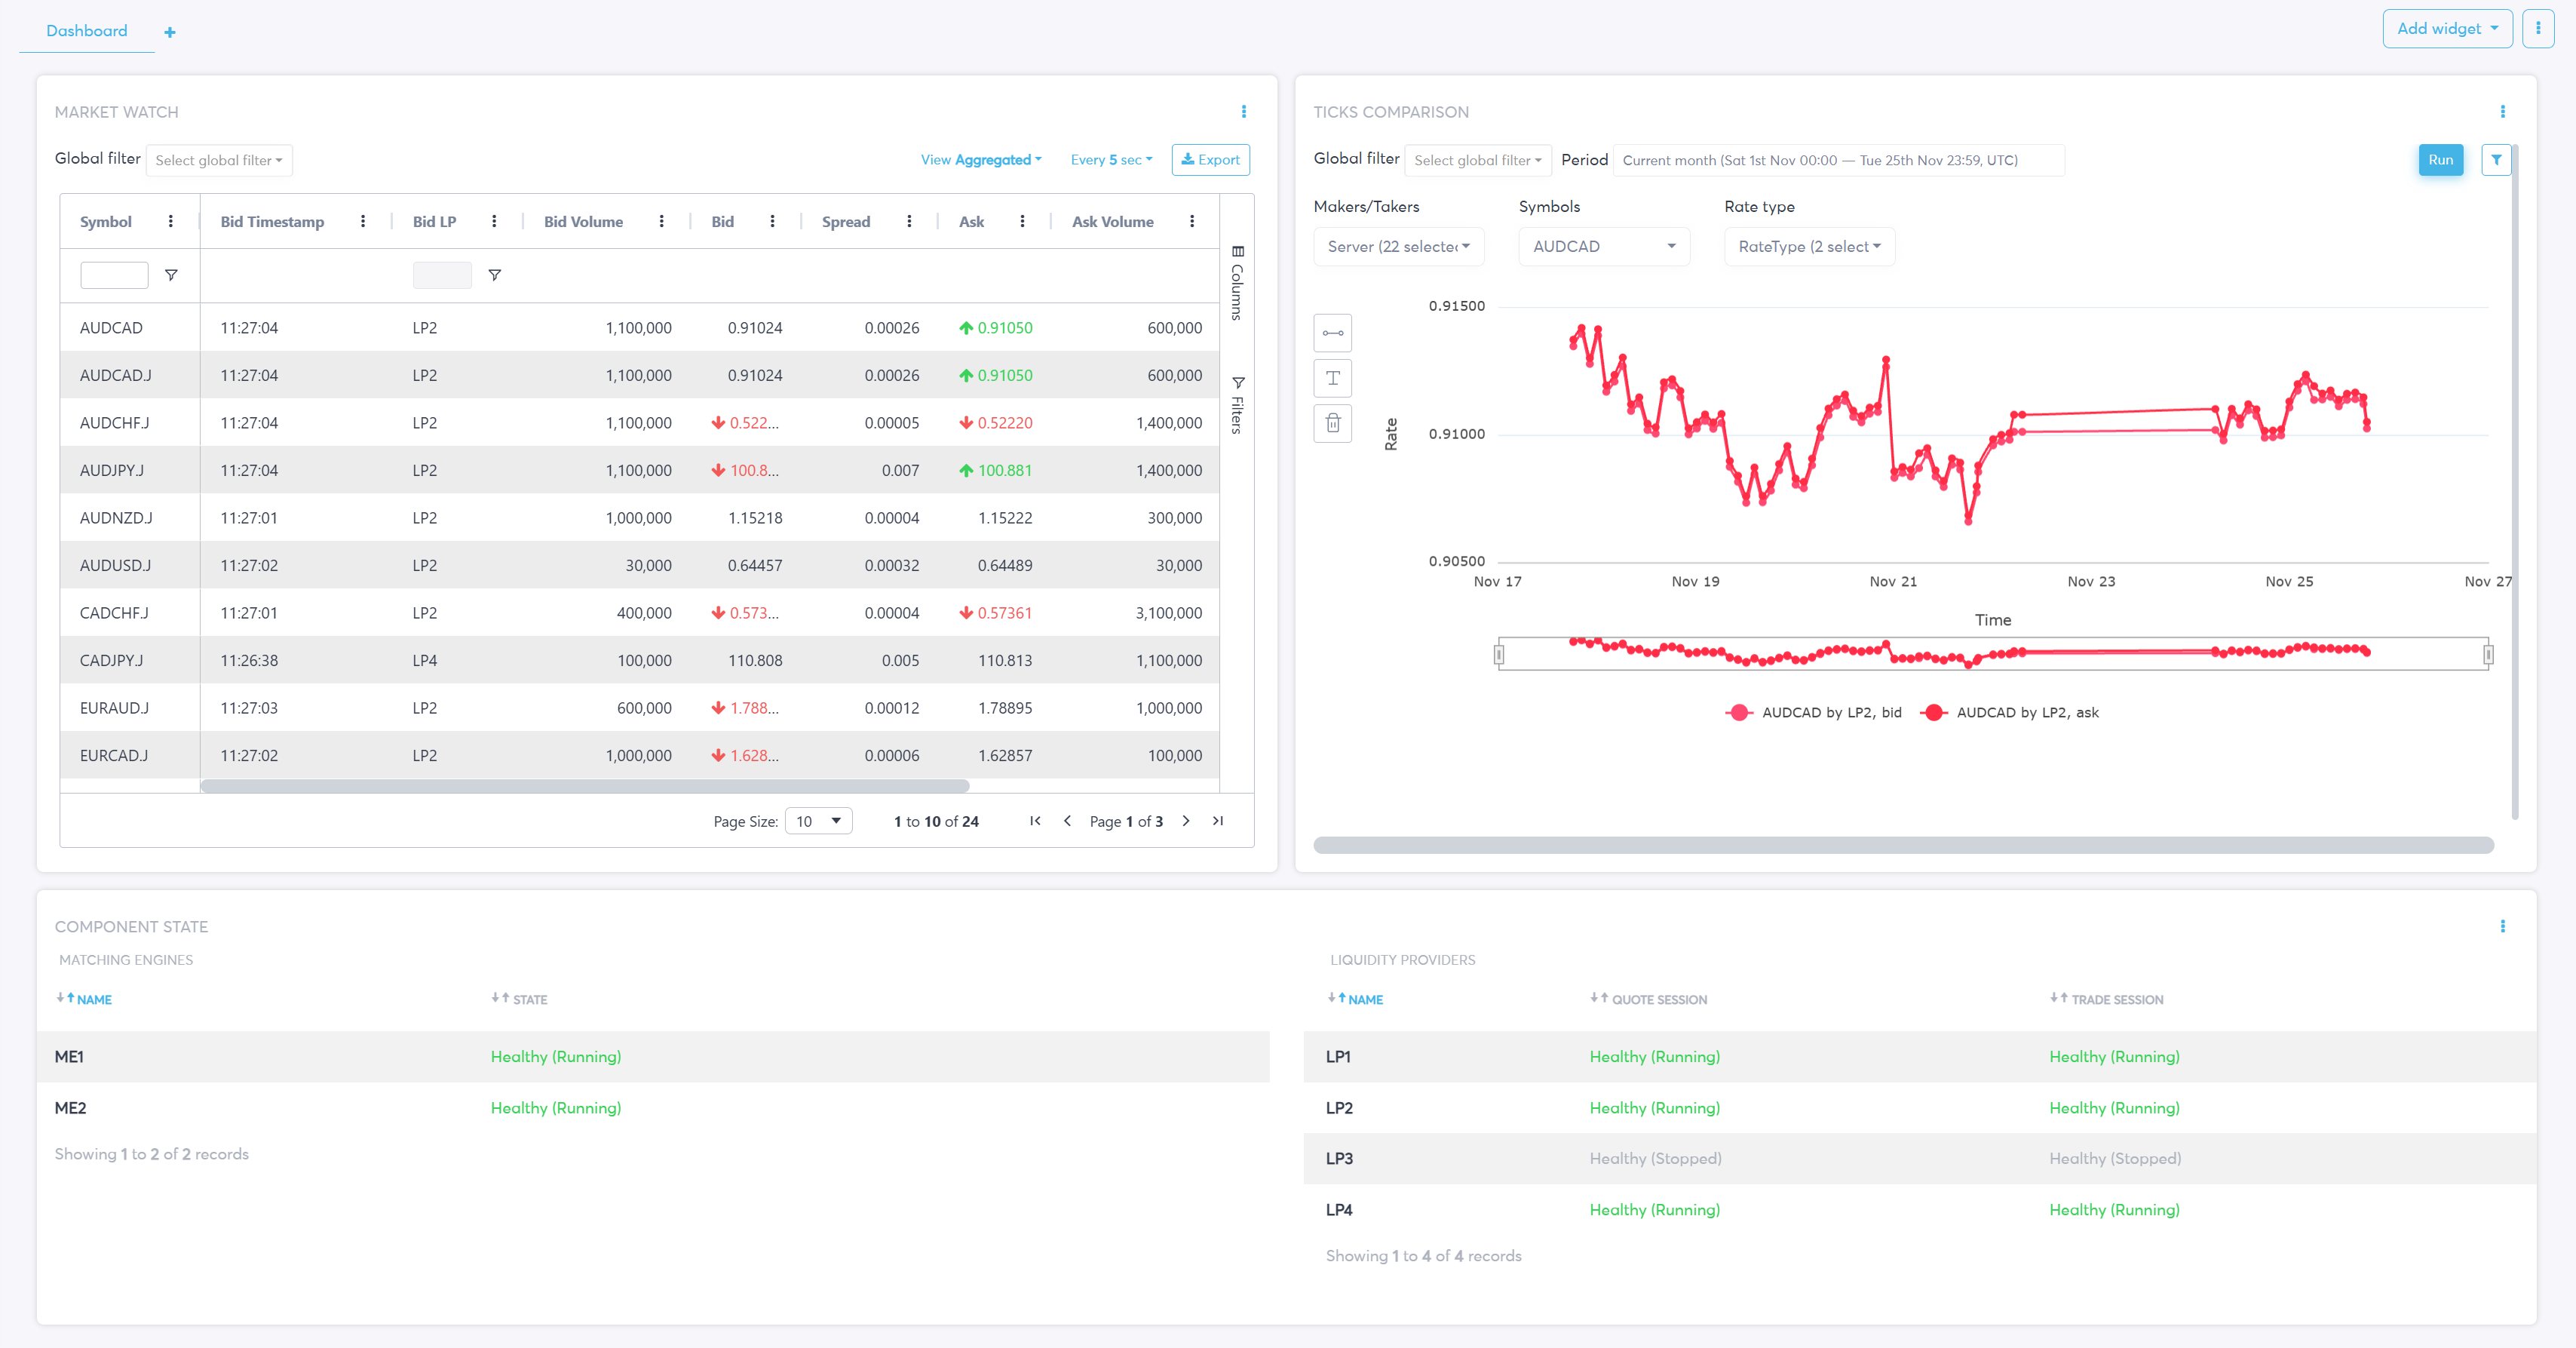Go to next page of Market Watch
This screenshot has width=2576, height=1348.
[x=1186, y=821]
